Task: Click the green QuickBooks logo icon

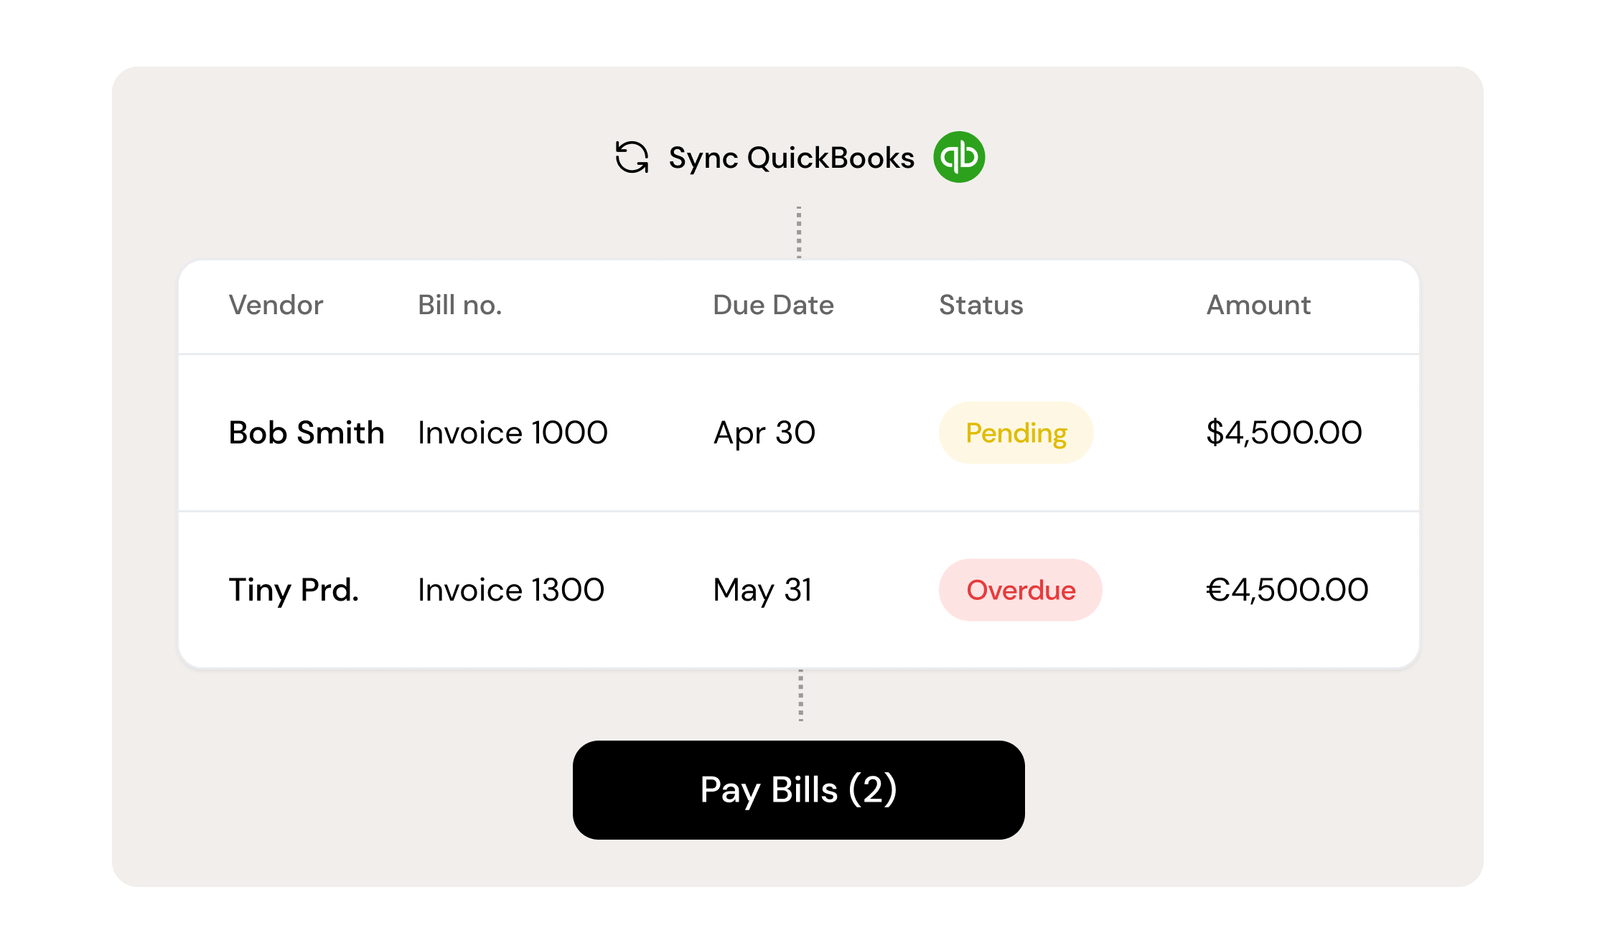Action: (959, 157)
